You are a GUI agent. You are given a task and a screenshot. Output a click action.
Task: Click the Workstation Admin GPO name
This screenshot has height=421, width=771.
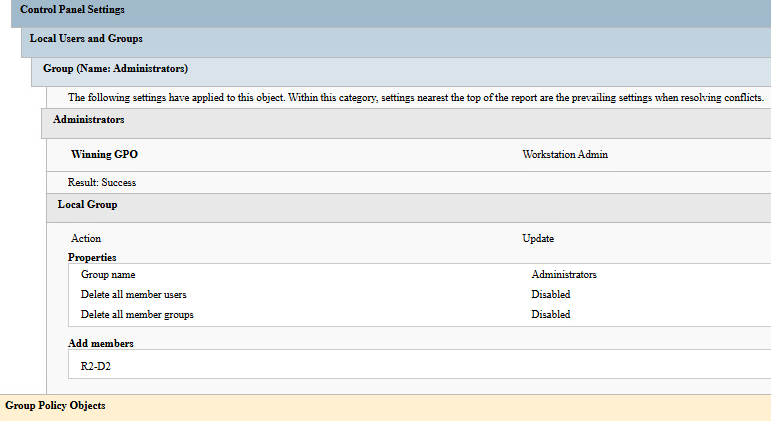point(565,155)
